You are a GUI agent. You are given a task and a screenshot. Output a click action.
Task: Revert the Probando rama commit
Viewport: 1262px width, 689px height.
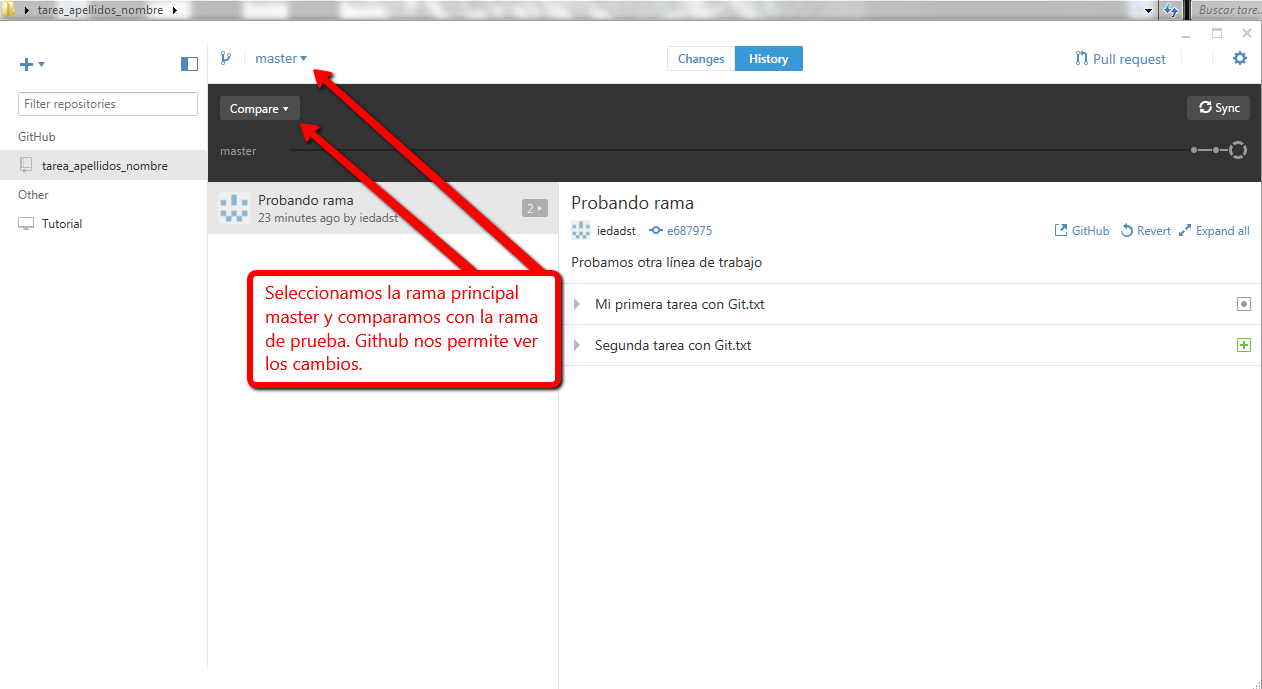(1145, 230)
